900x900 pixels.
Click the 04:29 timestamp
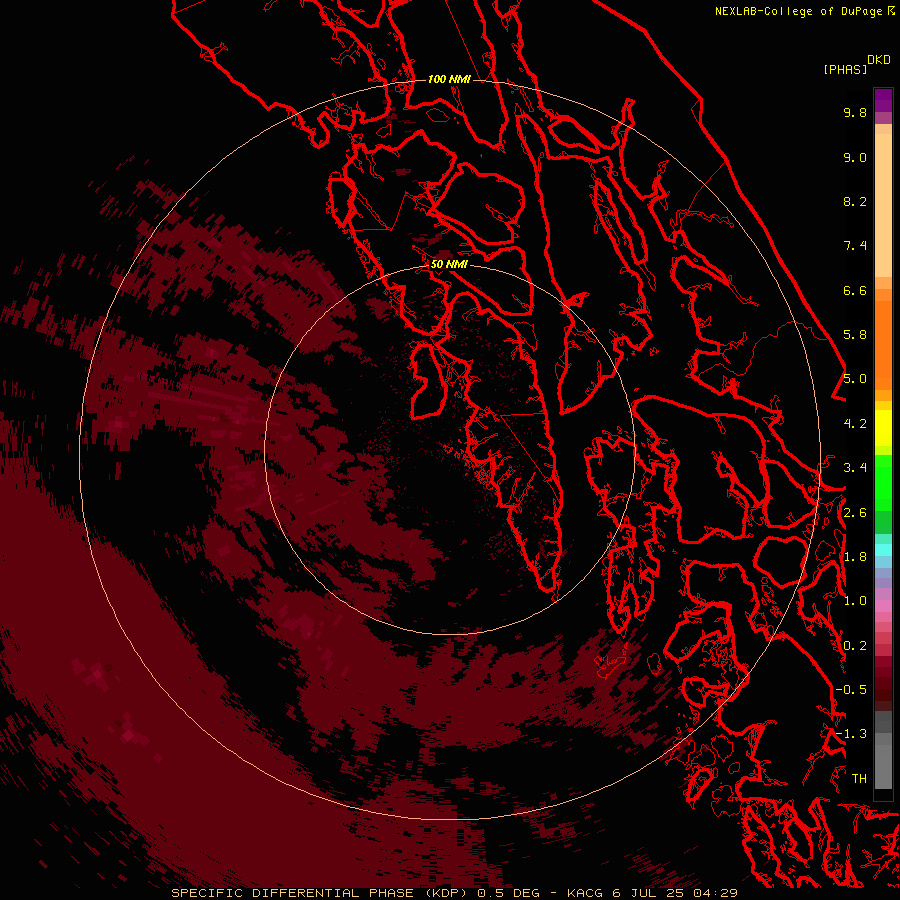[x=715, y=893]
